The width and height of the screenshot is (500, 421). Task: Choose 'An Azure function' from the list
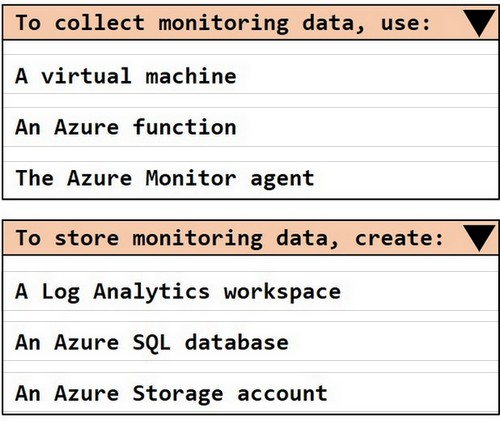250,127
